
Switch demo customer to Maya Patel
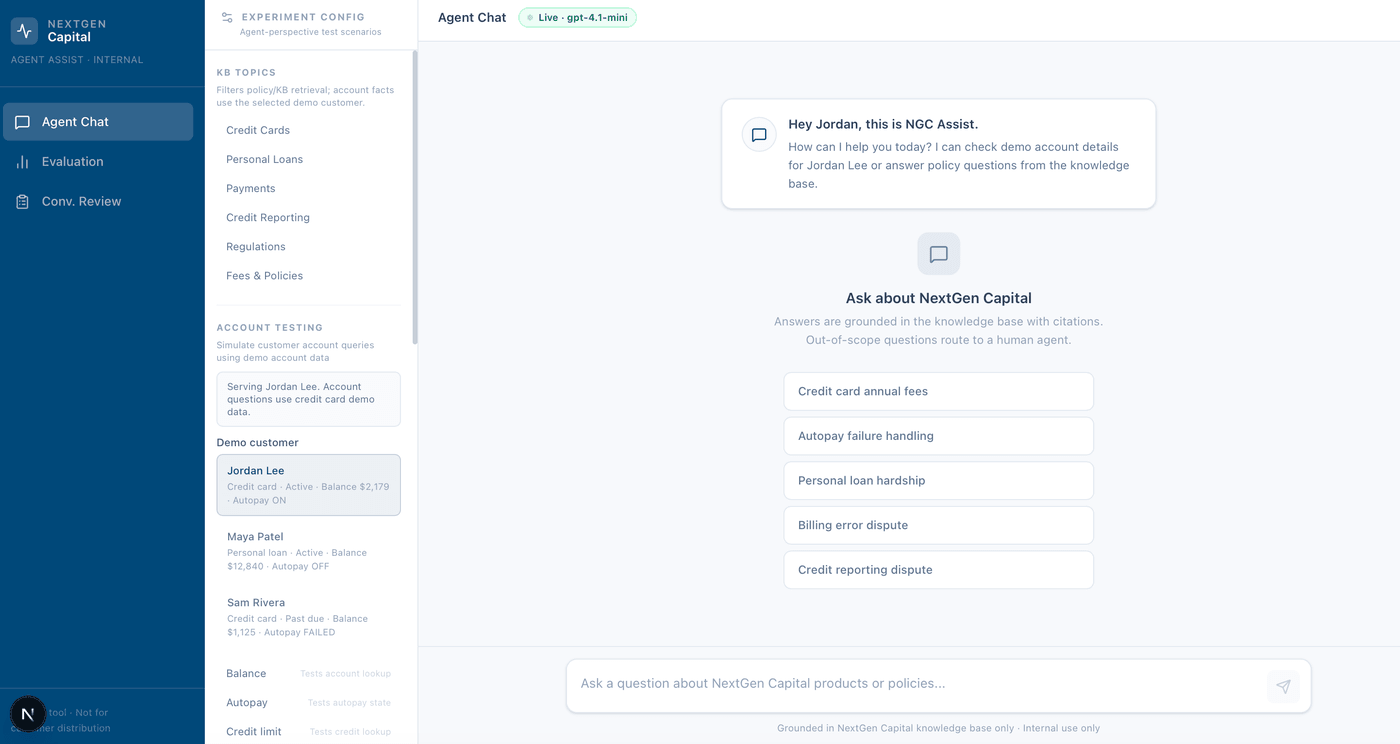tap(308, 551)
